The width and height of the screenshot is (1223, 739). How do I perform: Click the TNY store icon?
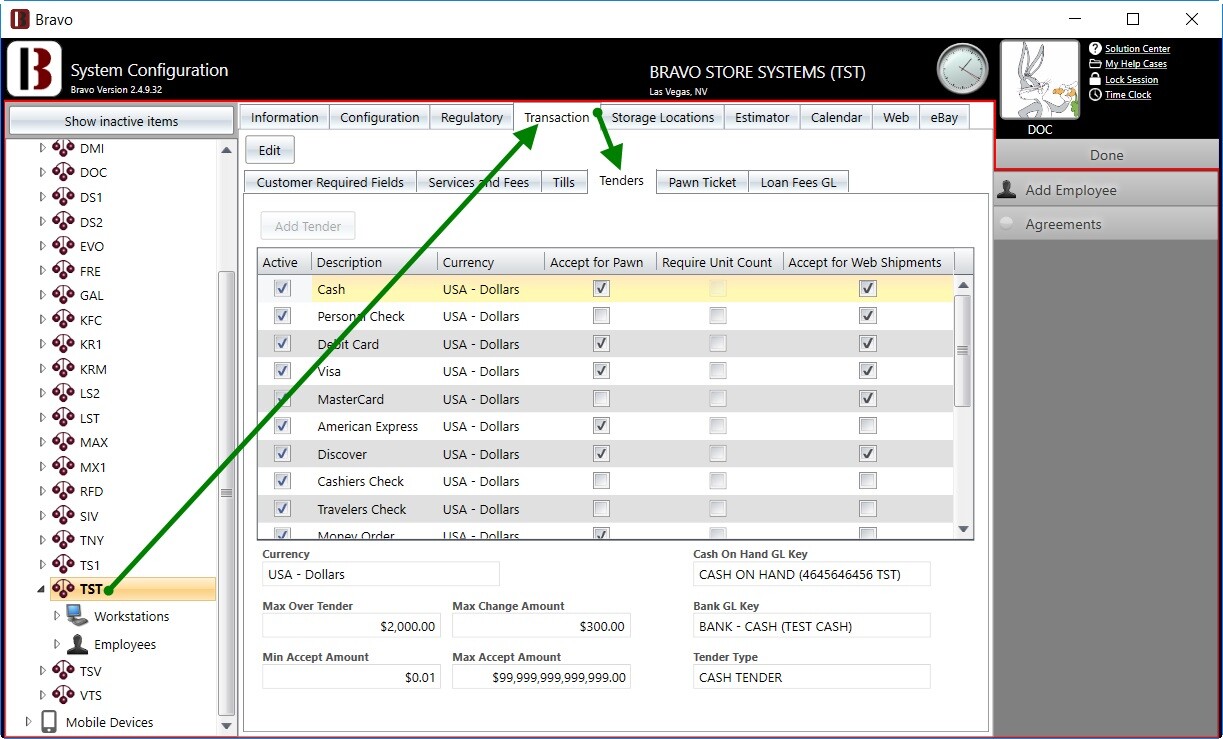pos(64,540)
